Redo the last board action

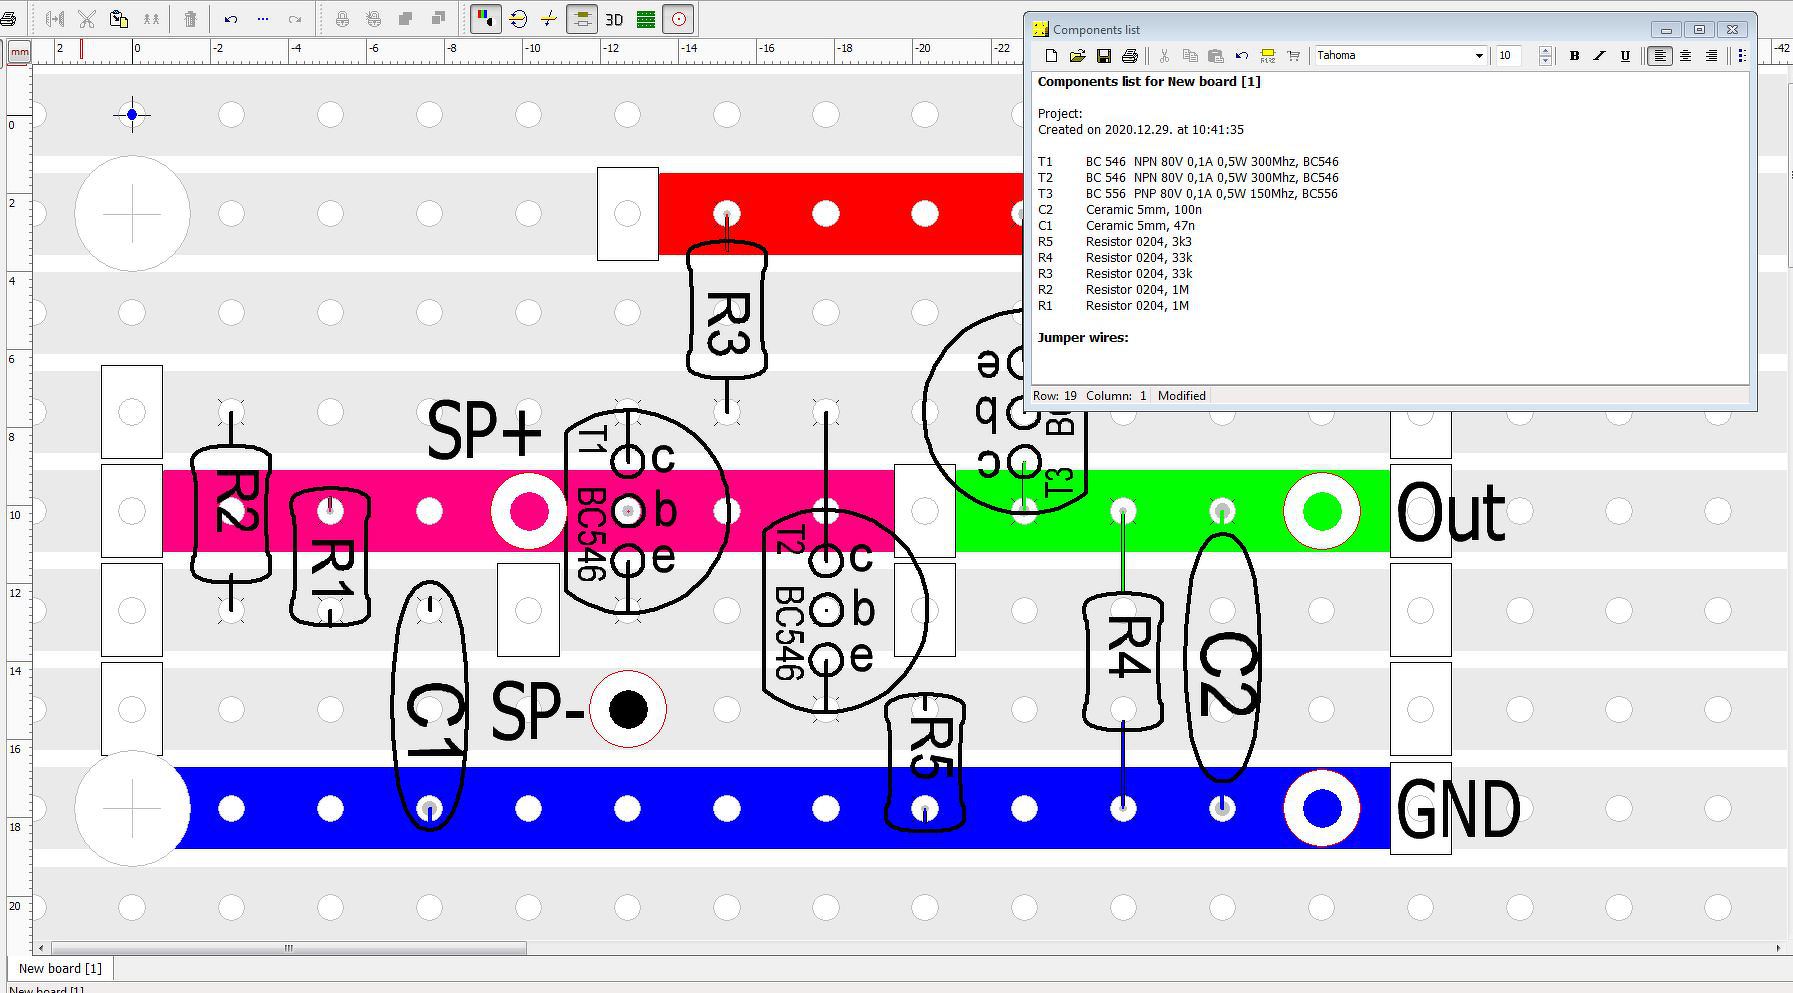(x=295, y=19)
